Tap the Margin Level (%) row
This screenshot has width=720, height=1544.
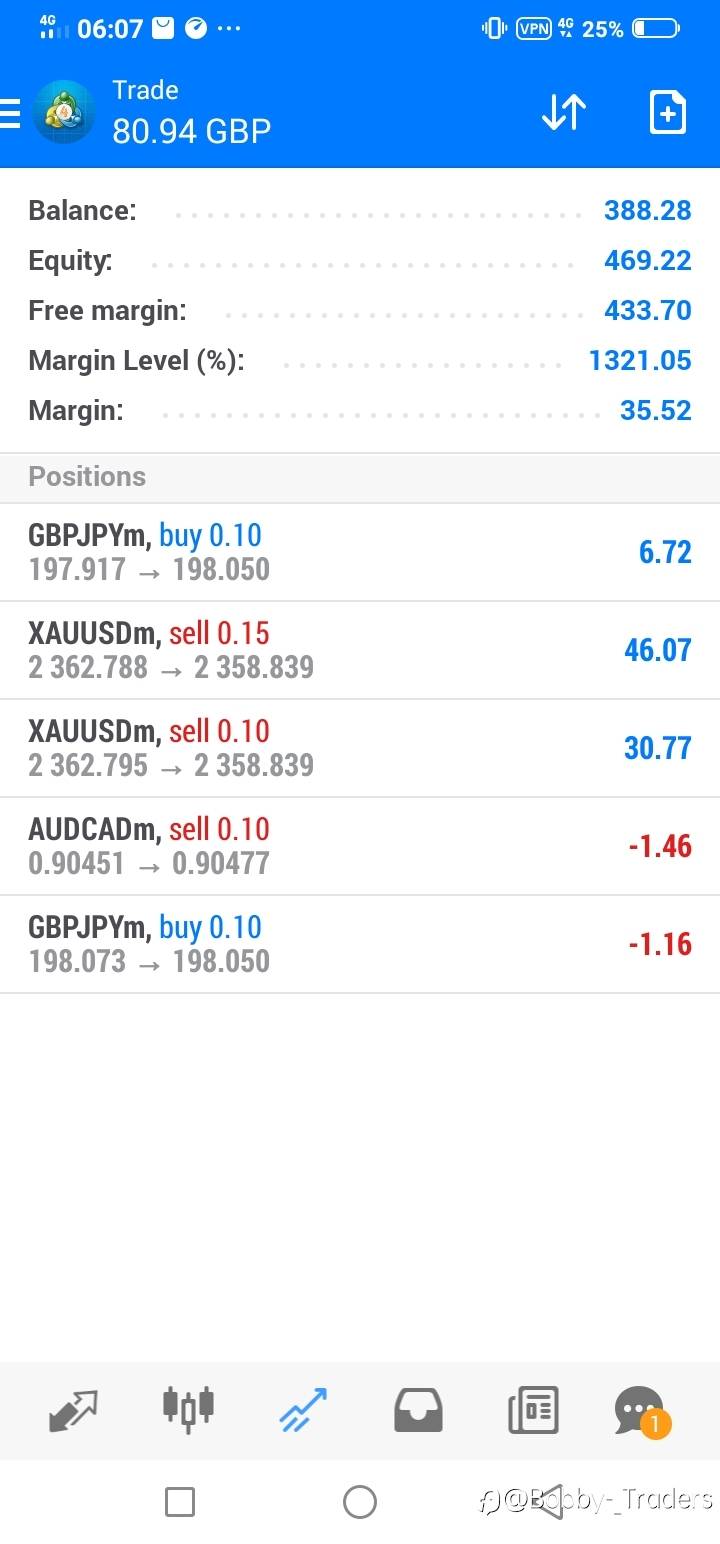coord(360,360)
